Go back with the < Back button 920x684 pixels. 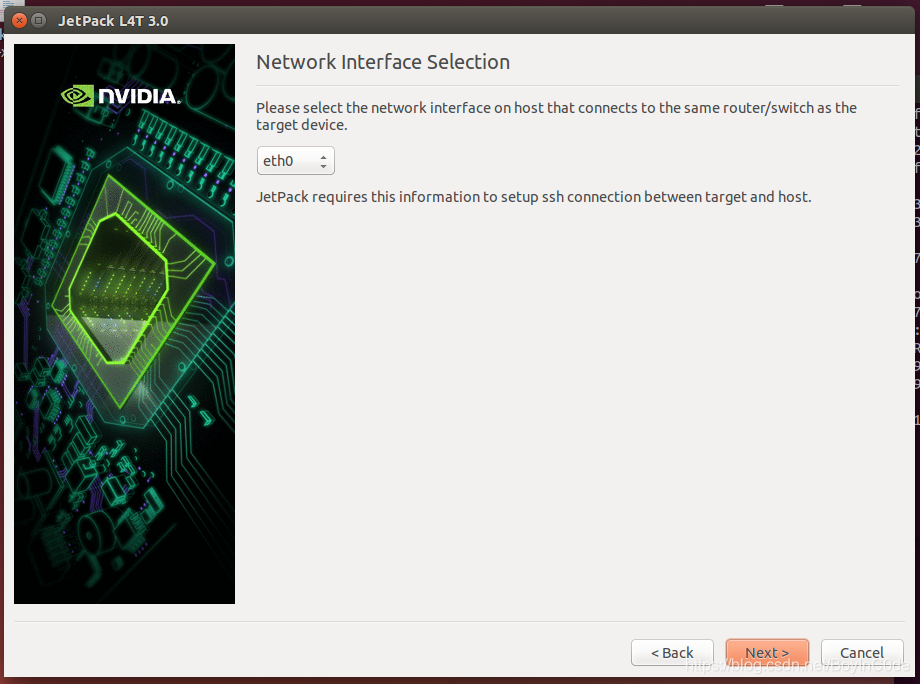[672, 652]
